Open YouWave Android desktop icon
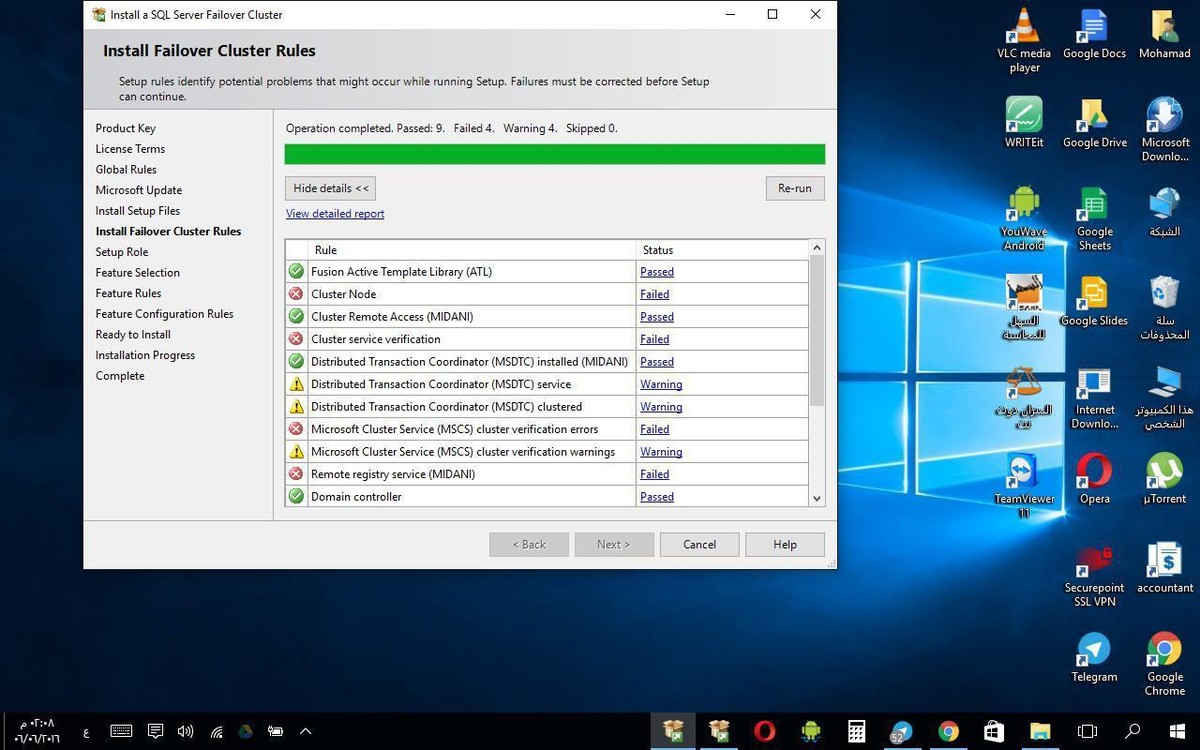 [x=1024, y=219]
